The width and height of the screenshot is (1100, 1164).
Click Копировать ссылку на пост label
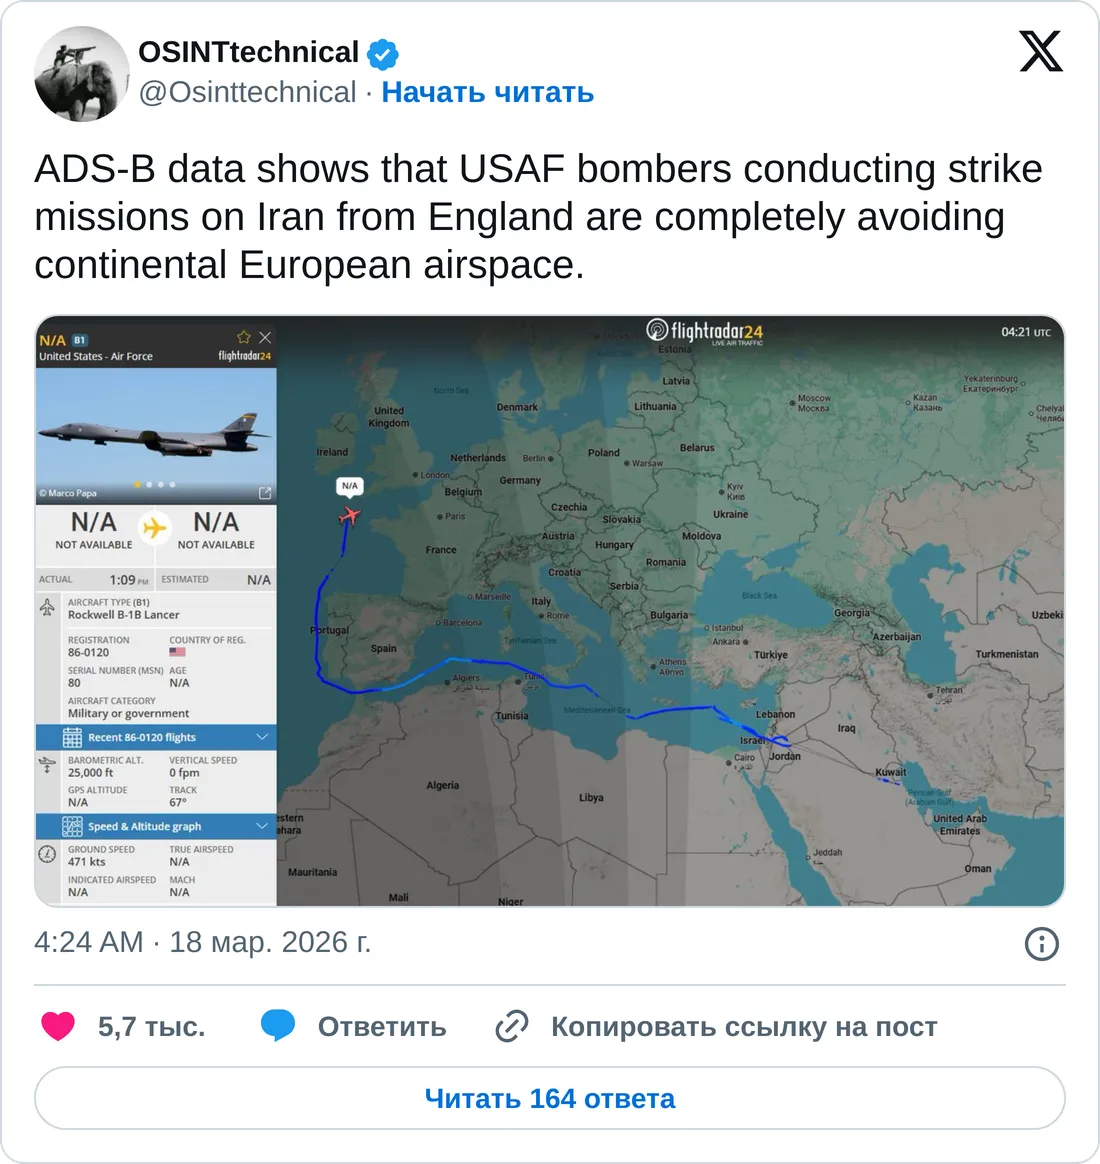744,1027
